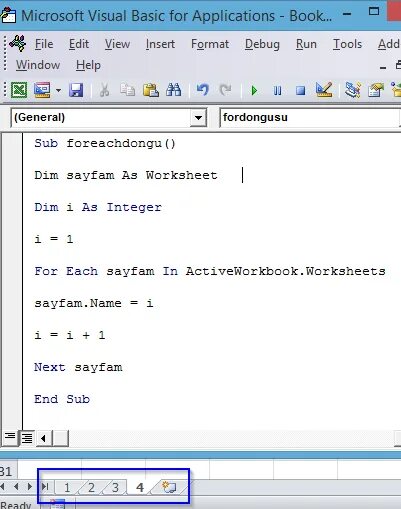Click the fordongusu procedure box
The height and width of the screenshot is (509, 401).
pyautogui.click(x=310, y=117)
